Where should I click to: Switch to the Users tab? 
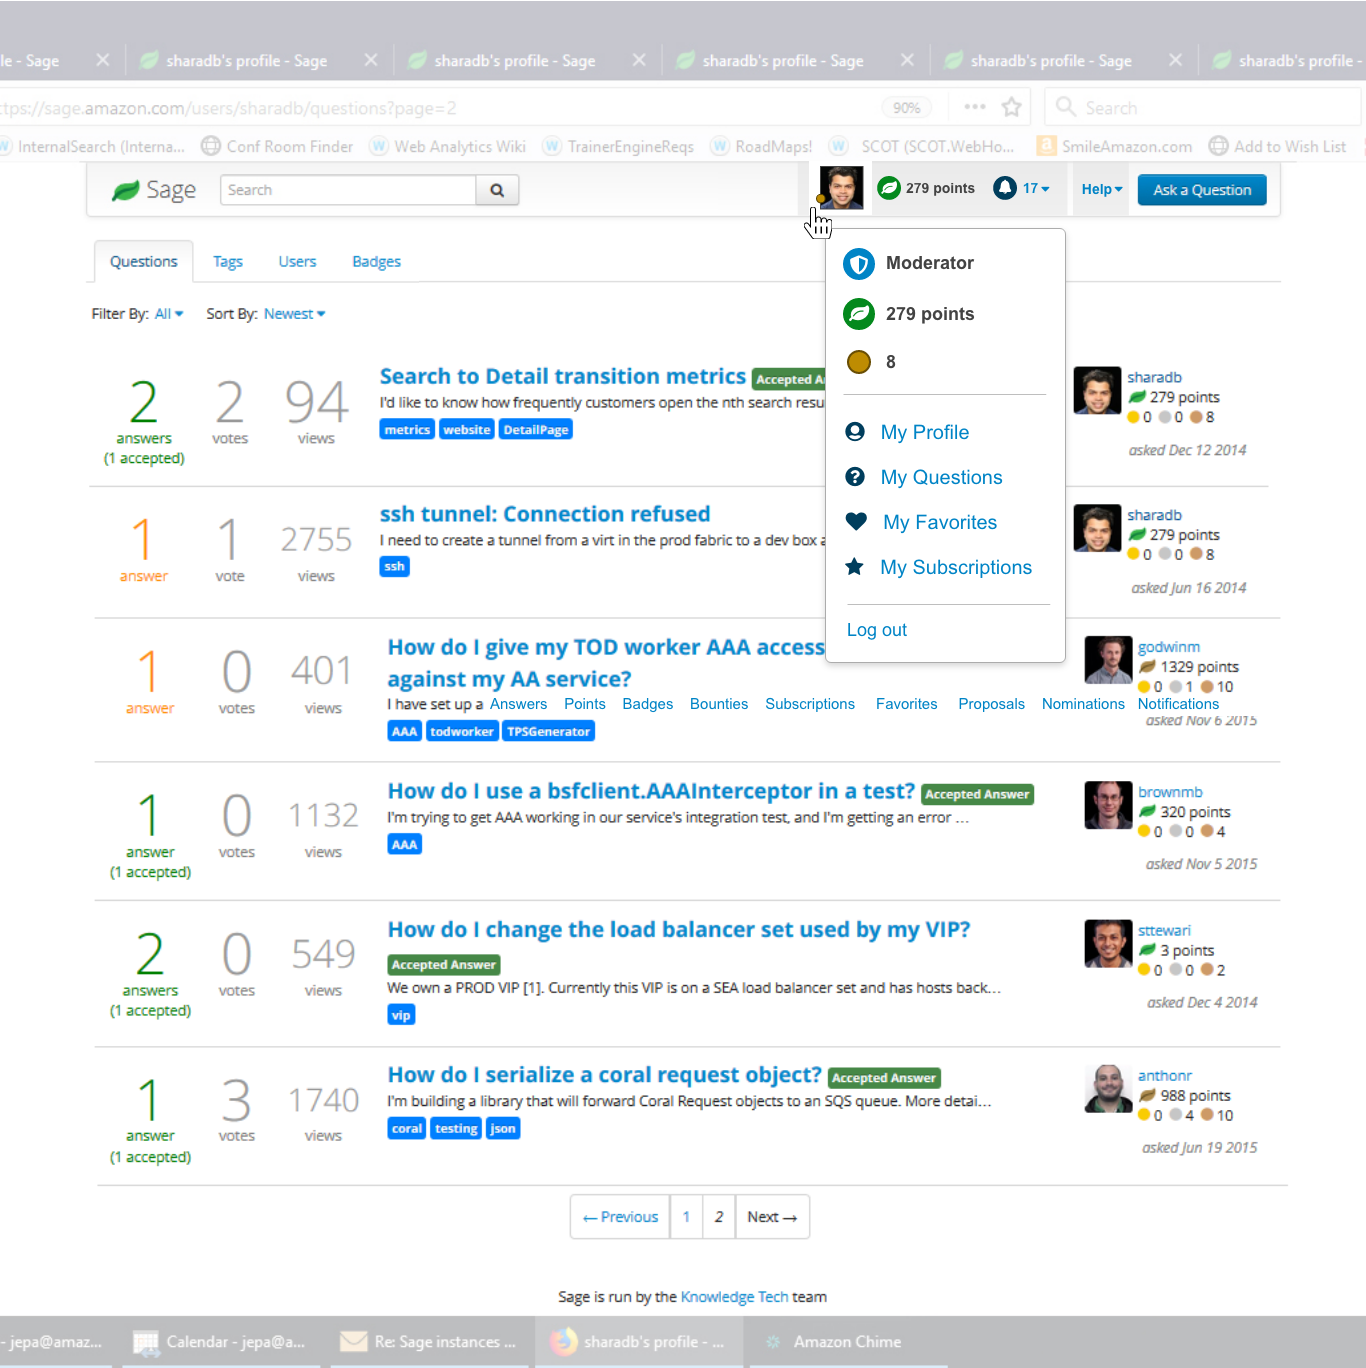pos(297,262)
